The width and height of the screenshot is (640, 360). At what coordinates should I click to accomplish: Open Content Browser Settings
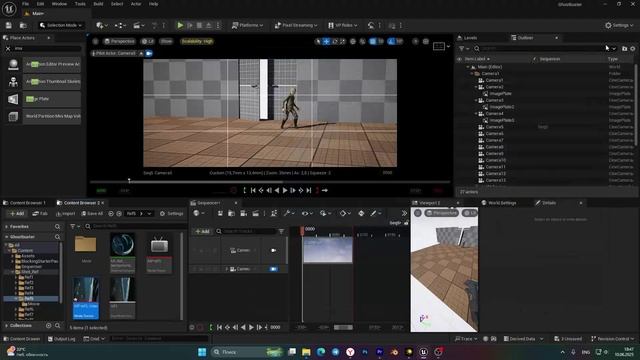pos(171,213)
